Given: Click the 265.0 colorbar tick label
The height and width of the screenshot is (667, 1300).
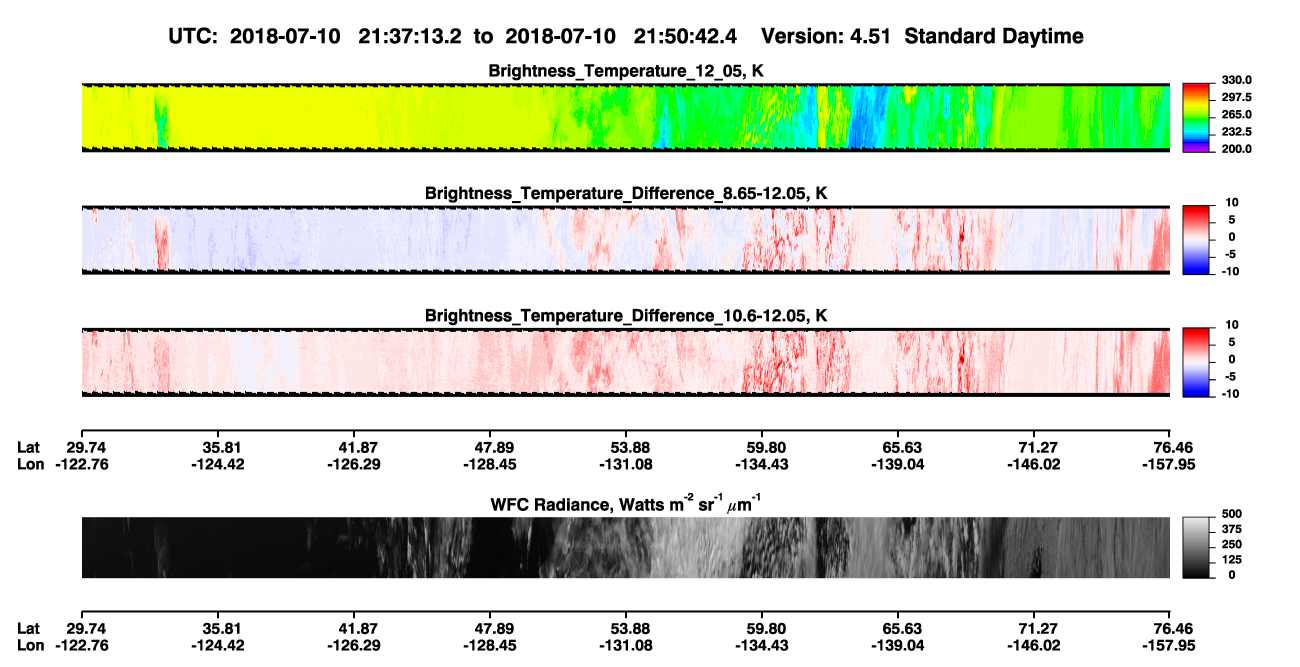Looking at the screenshot, I should 1237,114.
